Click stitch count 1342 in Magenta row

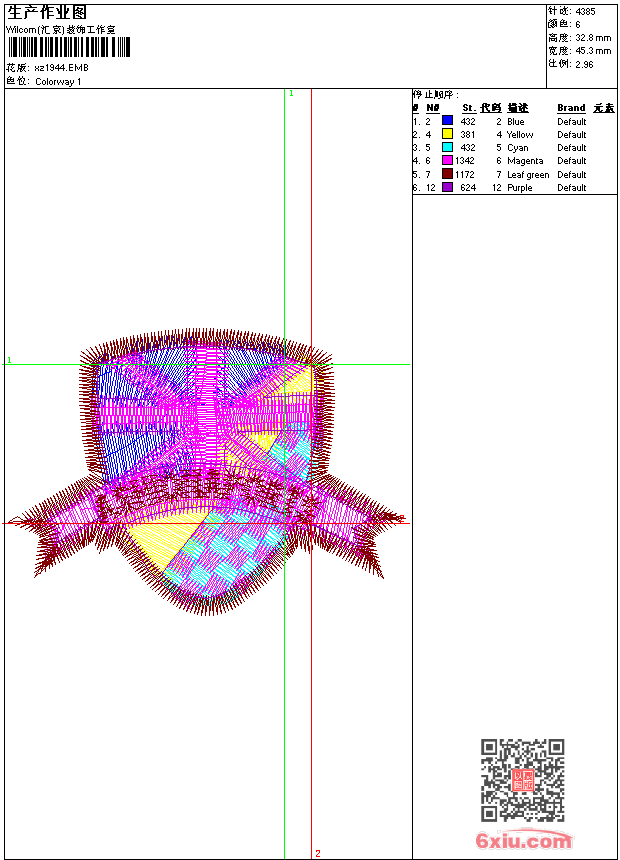click(x=465, y=161)
